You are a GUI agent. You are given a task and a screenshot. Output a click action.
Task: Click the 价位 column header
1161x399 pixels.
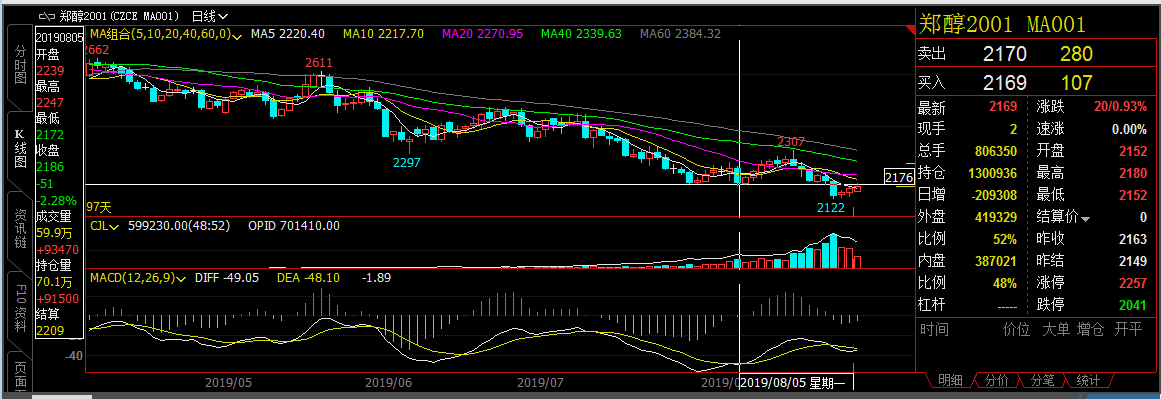[x=1017, y=329]
